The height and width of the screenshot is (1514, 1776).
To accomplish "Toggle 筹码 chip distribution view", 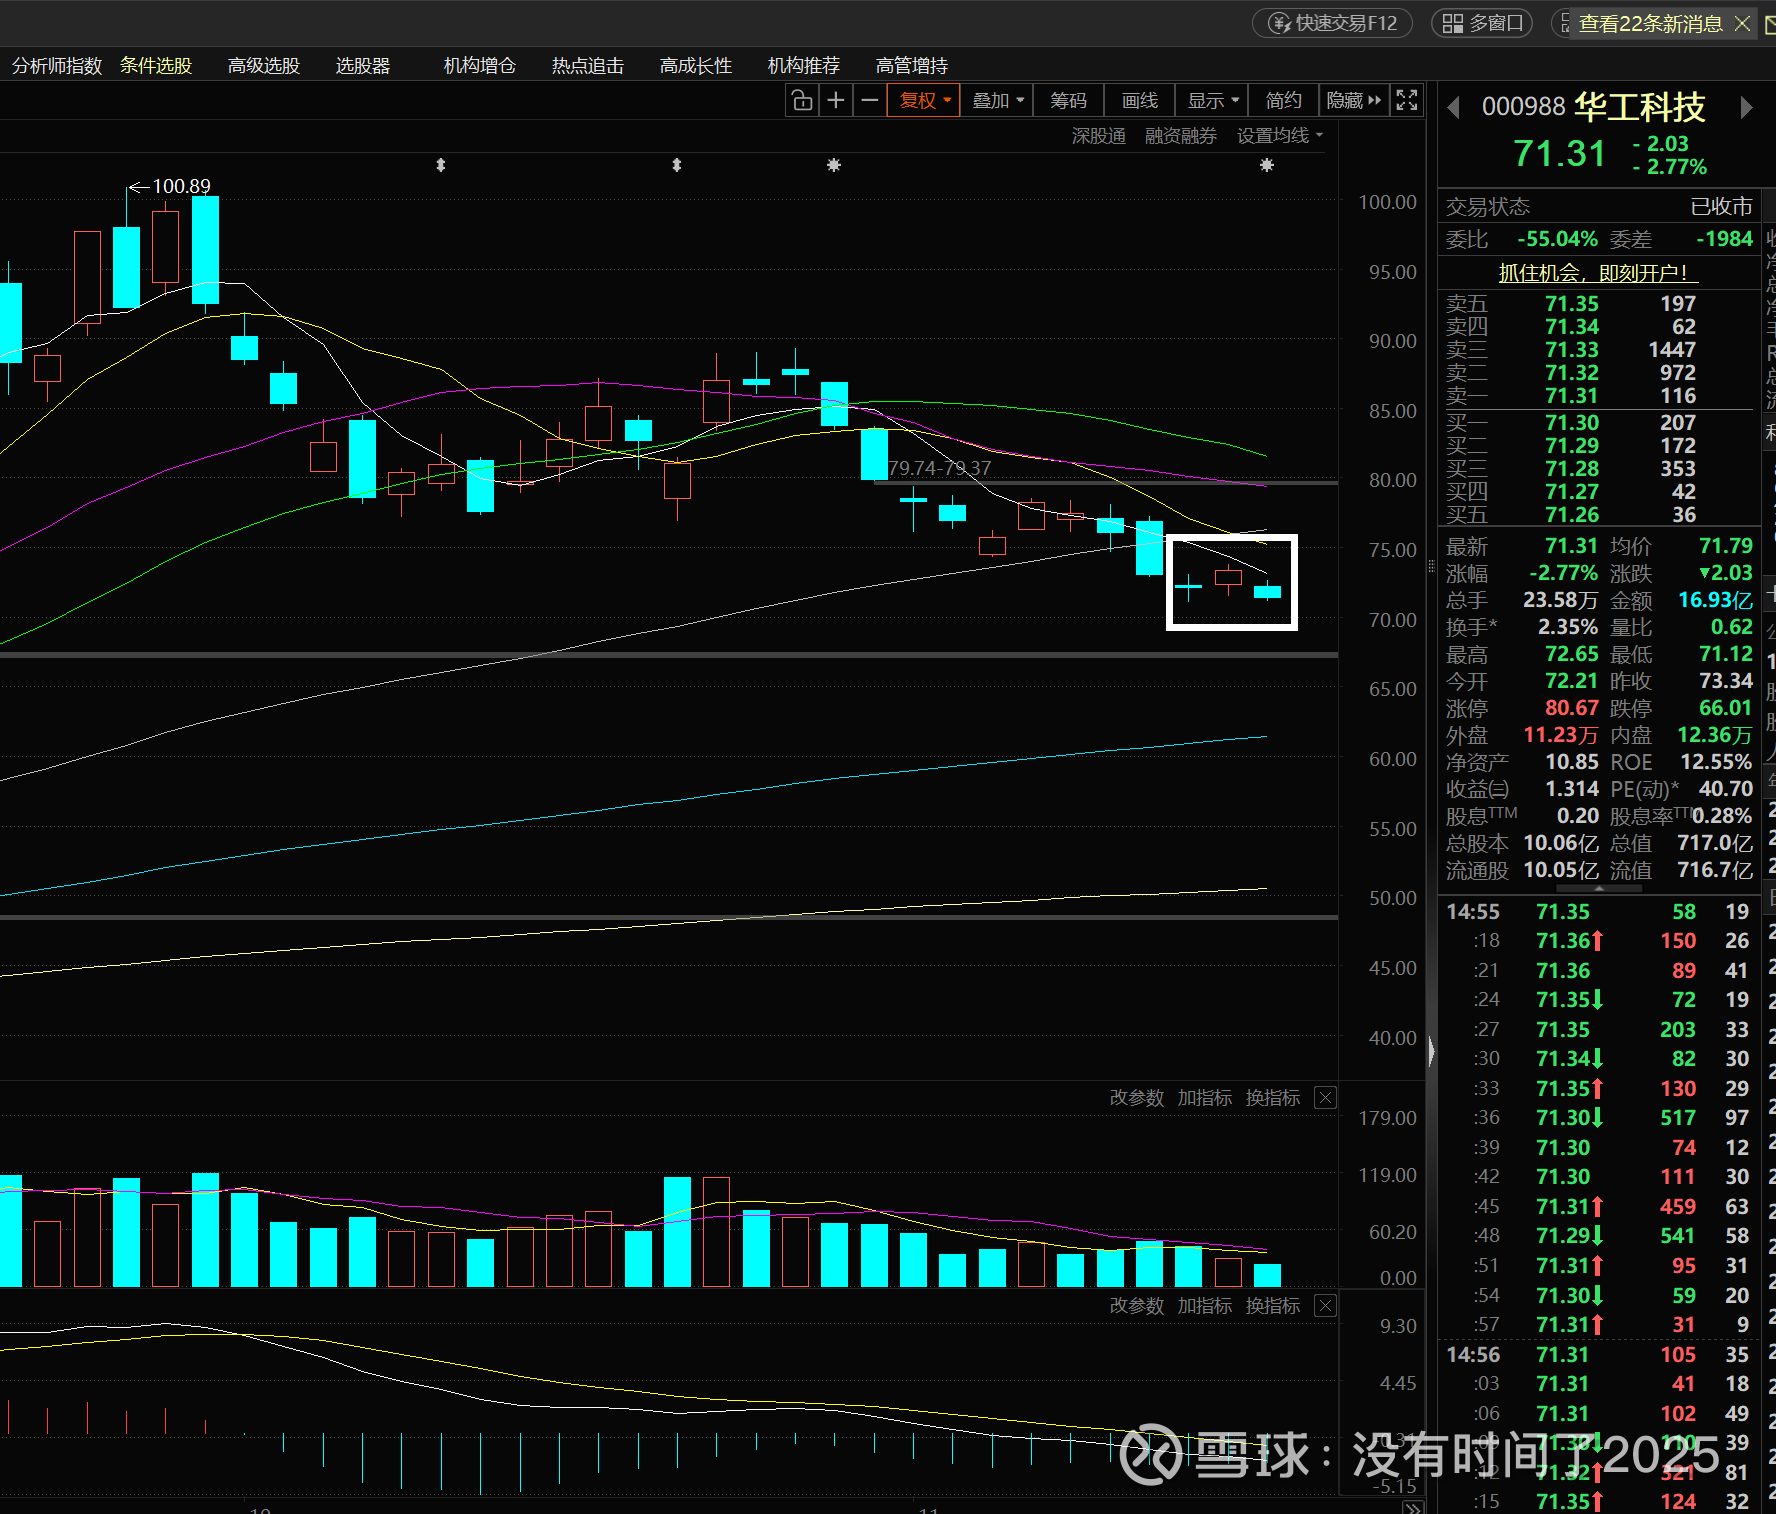I will coord(1068,100).
